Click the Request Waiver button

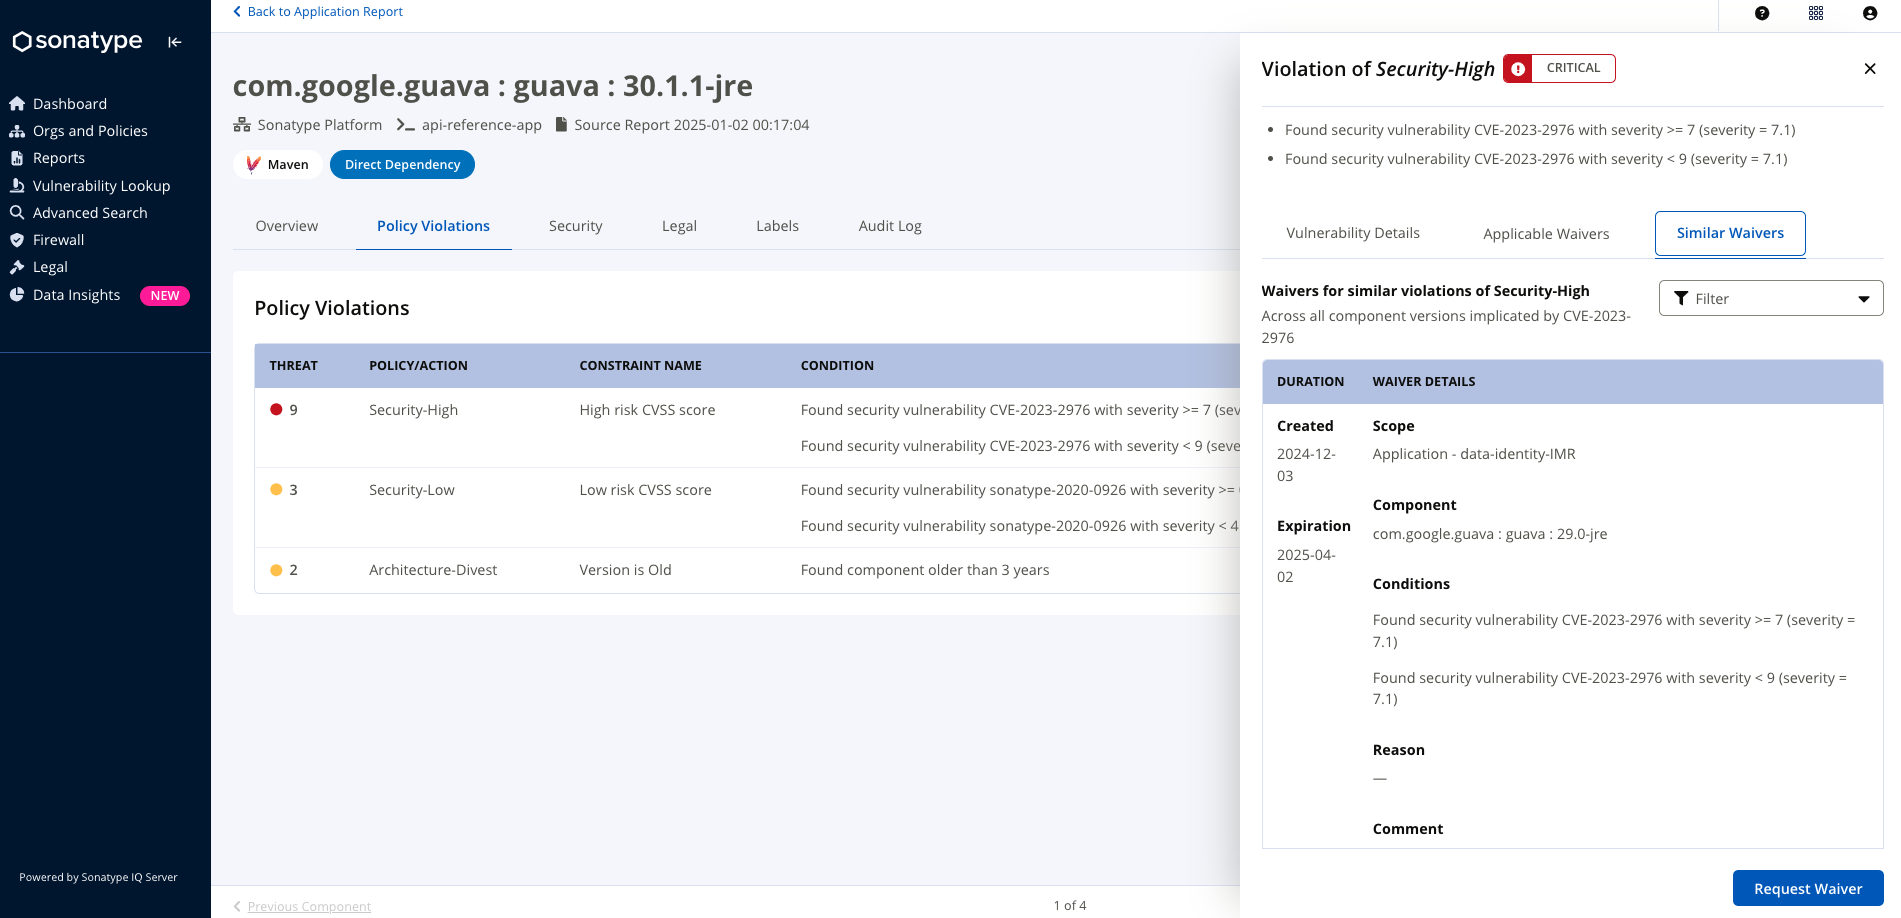1808,889
